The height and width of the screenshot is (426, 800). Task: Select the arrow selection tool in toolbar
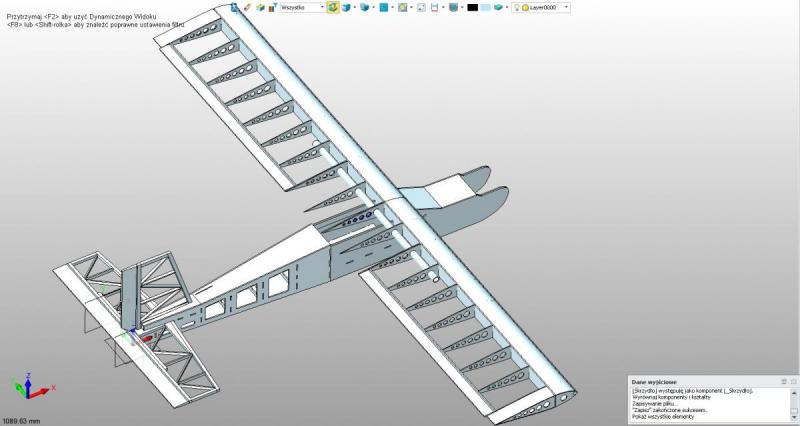pos(235,7)
